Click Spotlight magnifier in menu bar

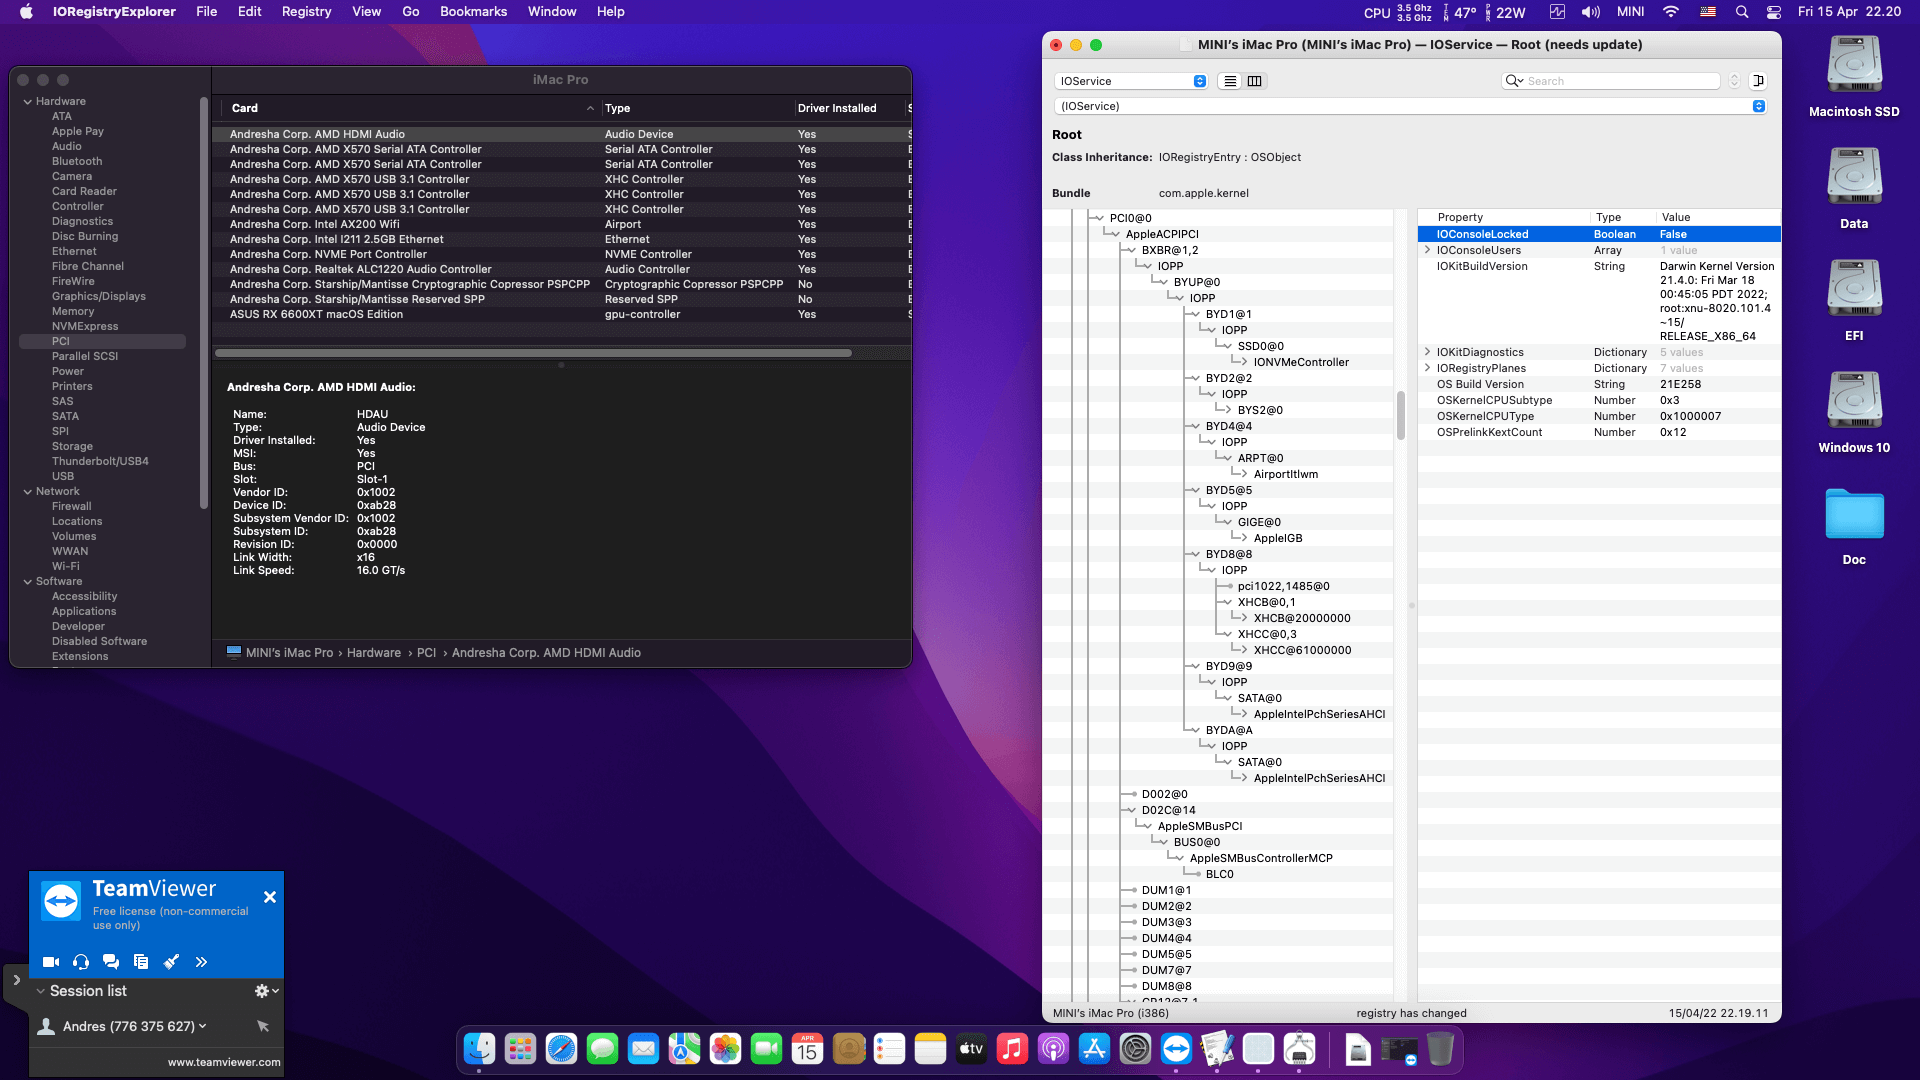tap(1742, 12)
